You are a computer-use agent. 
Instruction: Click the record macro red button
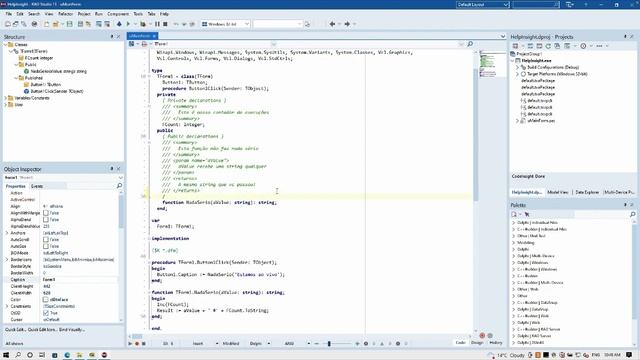(x=137, y=344)
